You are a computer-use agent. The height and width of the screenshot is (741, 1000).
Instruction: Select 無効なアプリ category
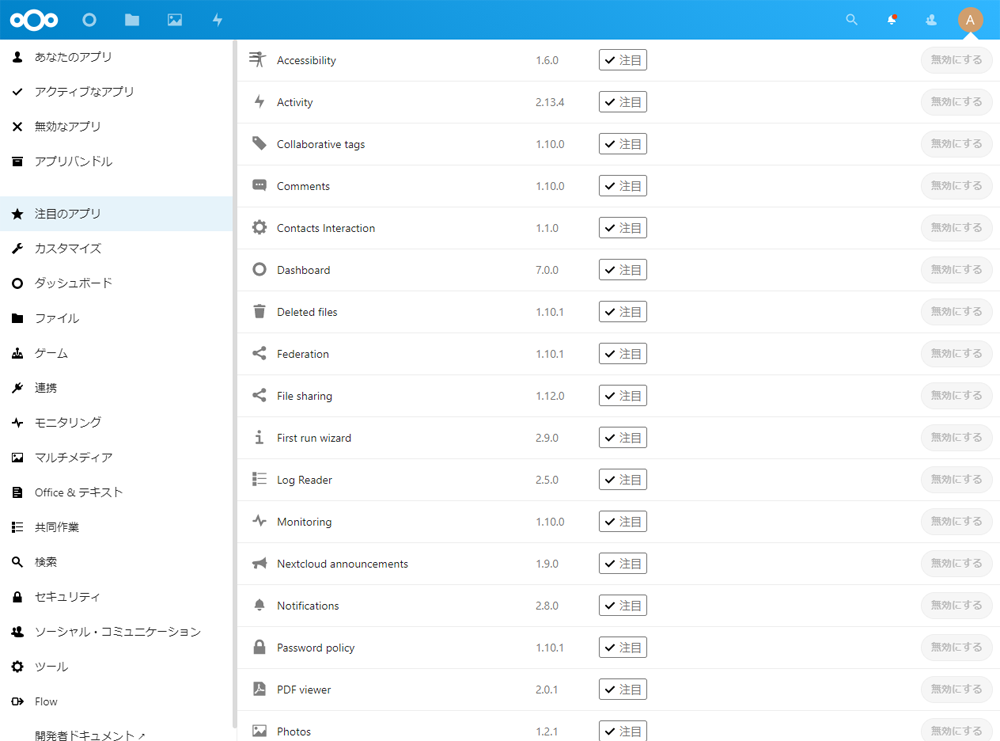tap(117, 126)
